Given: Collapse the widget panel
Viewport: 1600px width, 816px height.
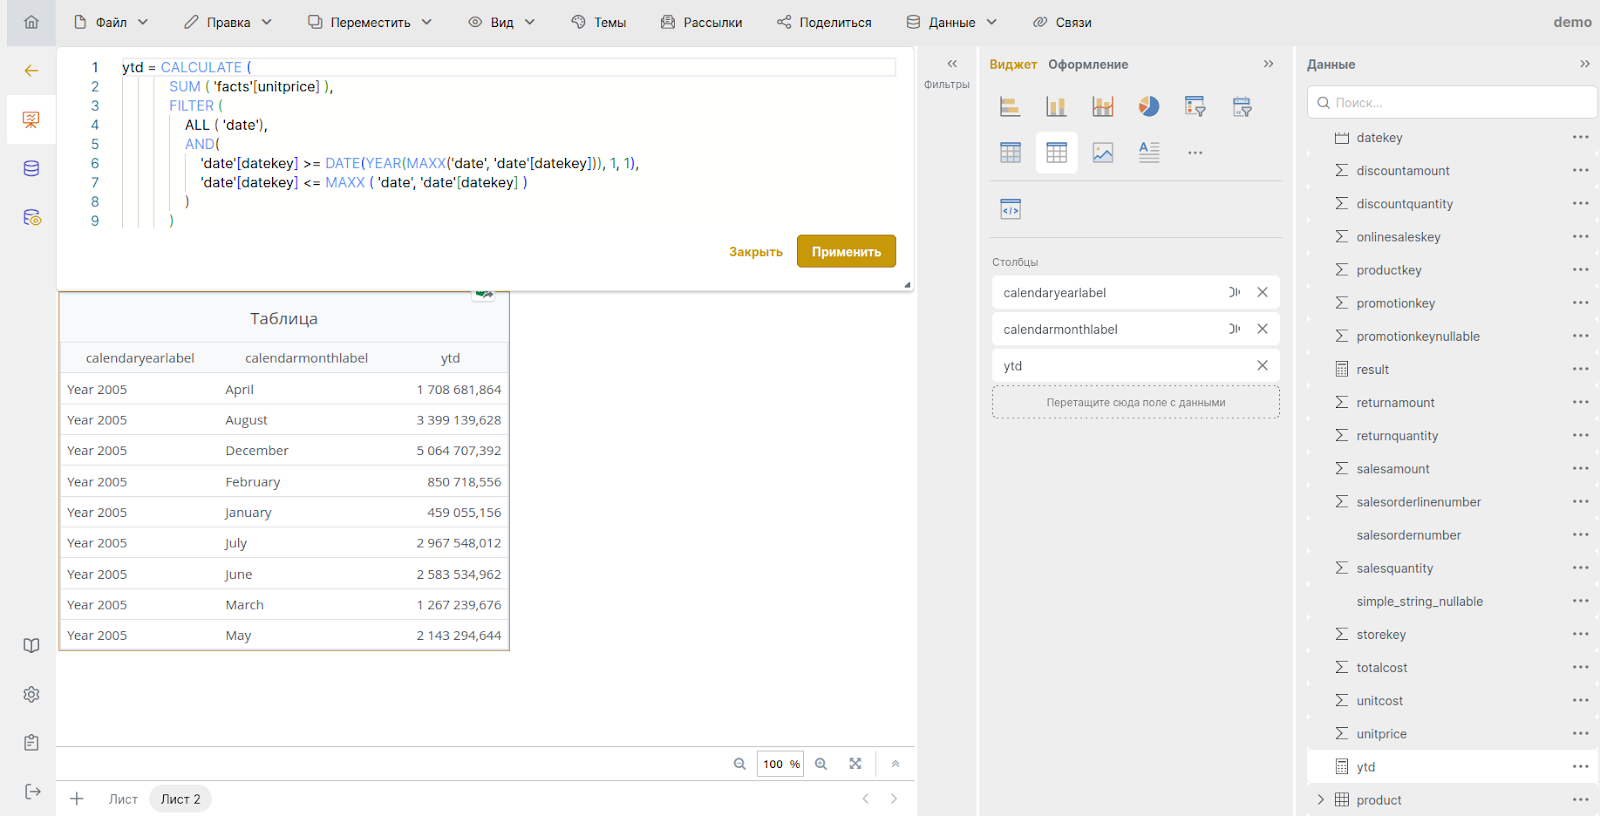Looking at the screenshot, I should 1268,64.
